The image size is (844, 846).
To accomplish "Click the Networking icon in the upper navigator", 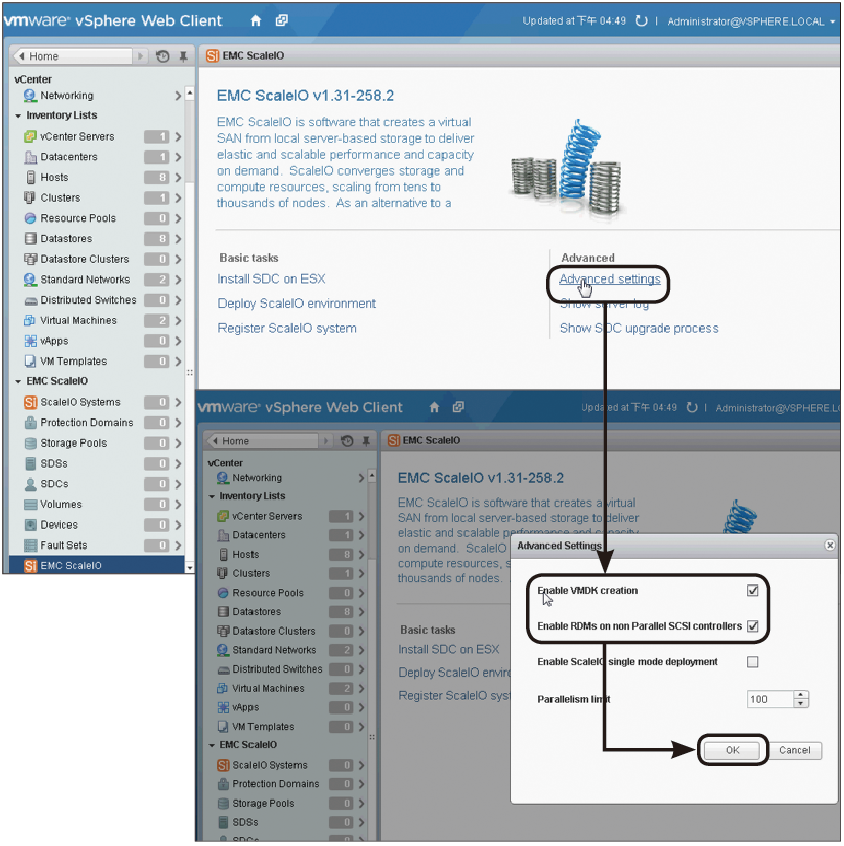I will (x=30, y=95).
